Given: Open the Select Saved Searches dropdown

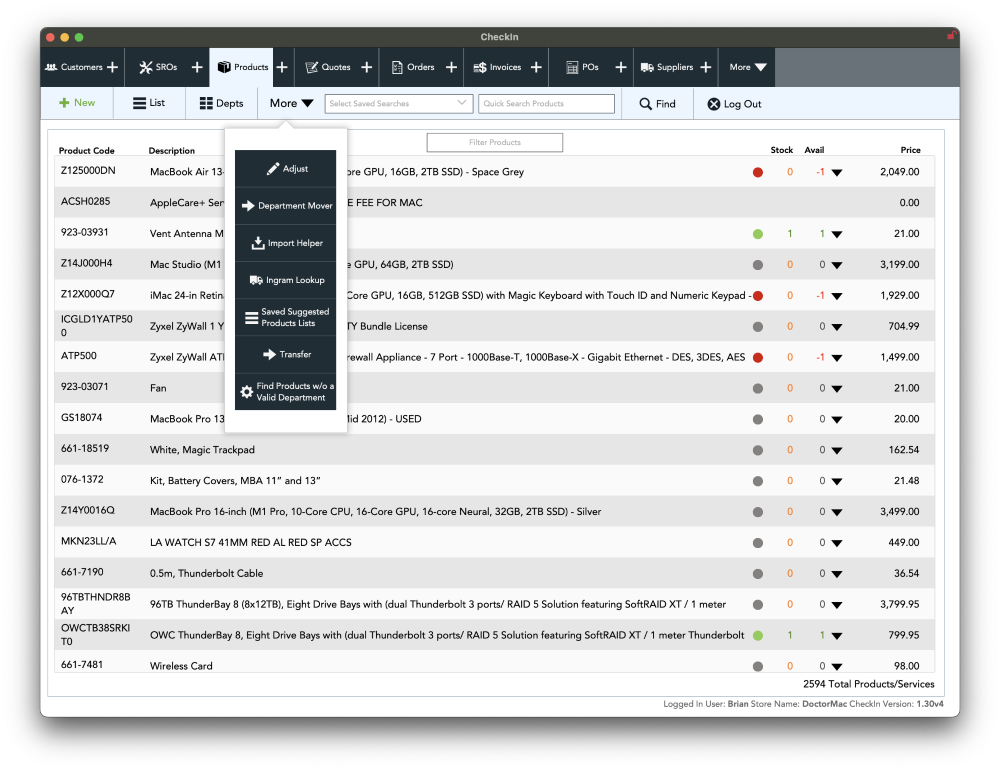Looking at the screenshot, I should [x=398, y=103].
